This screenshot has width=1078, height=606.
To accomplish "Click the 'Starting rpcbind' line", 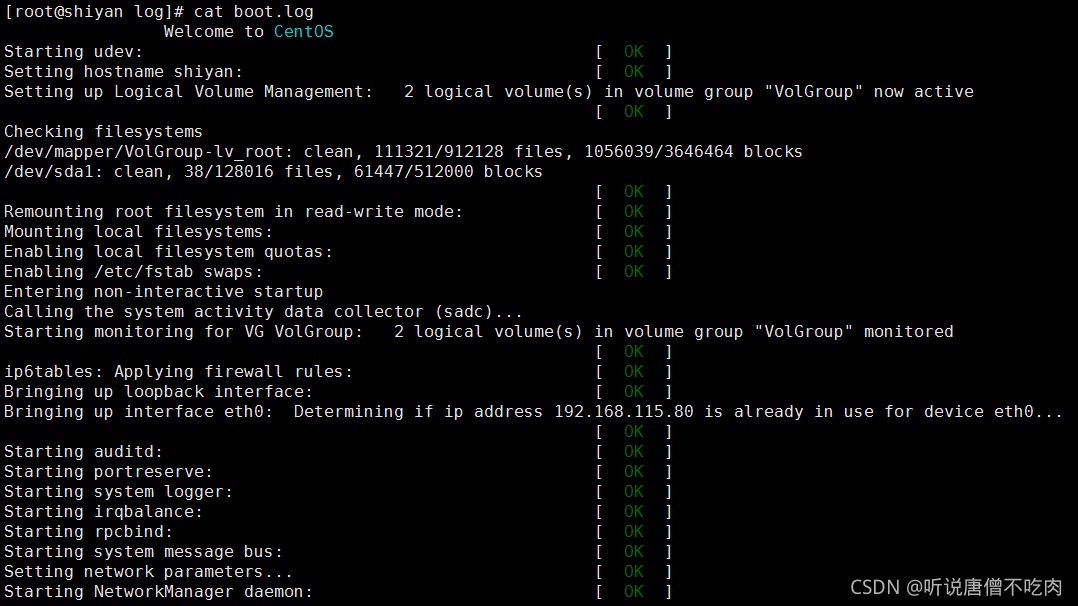I will coord(88,532).
